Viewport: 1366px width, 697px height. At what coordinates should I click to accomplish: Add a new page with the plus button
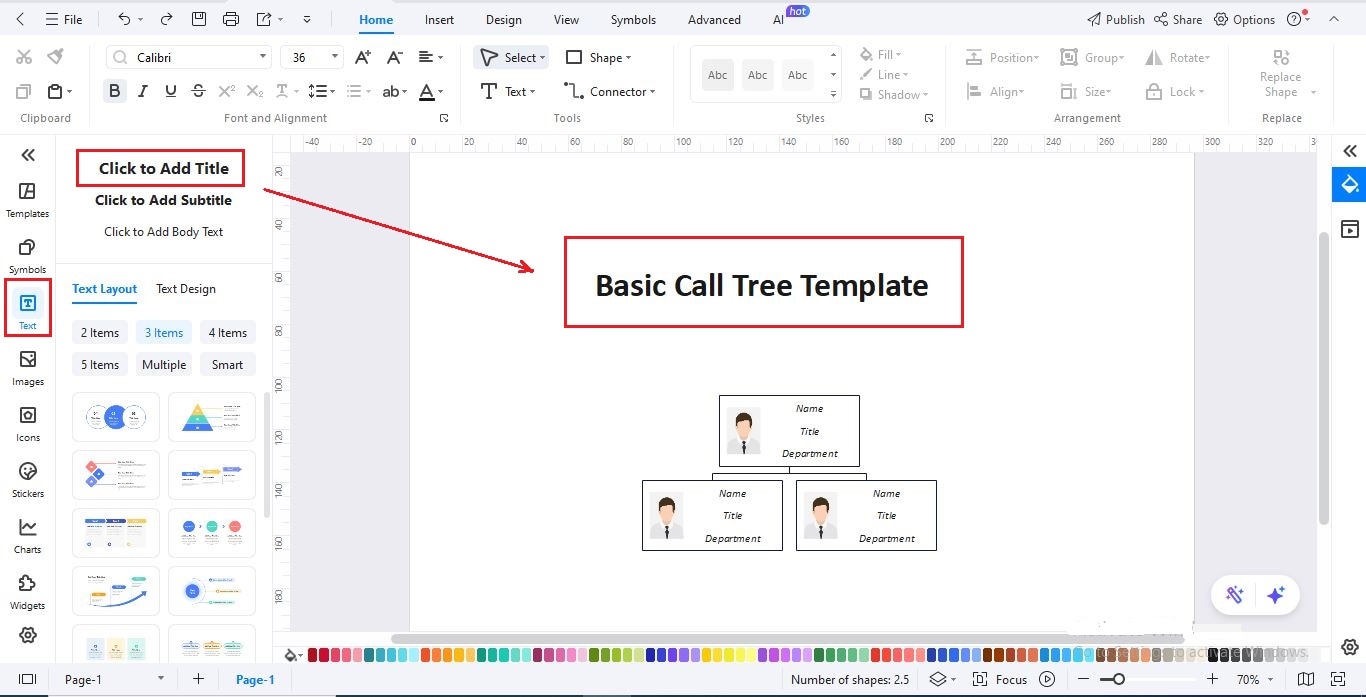198,679
